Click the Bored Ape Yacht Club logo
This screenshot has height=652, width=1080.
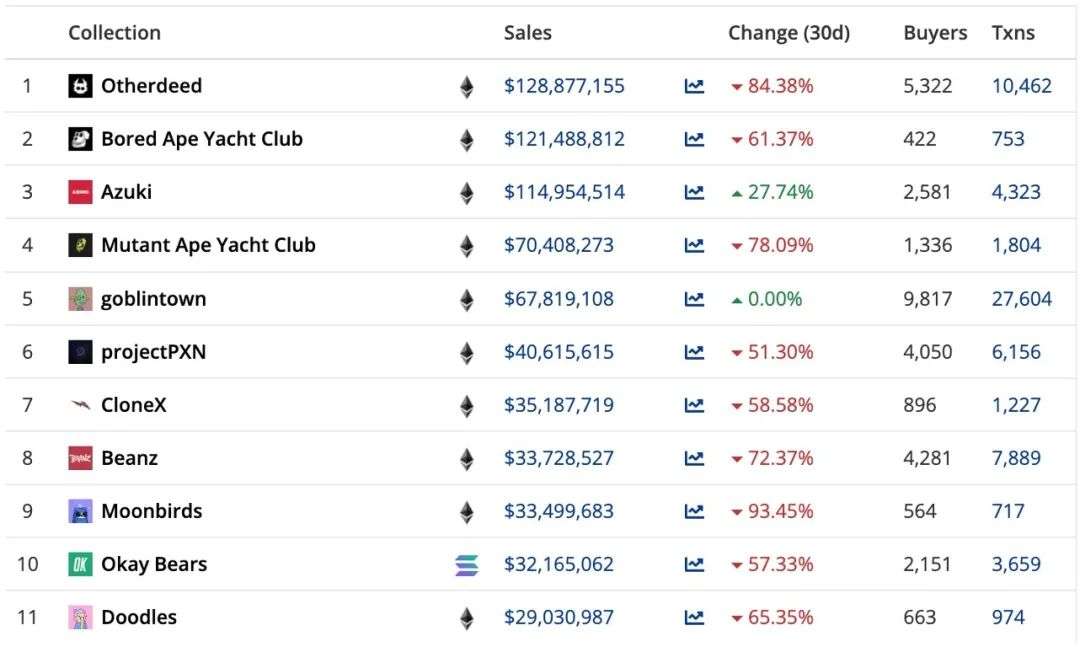tap(80, 139)
